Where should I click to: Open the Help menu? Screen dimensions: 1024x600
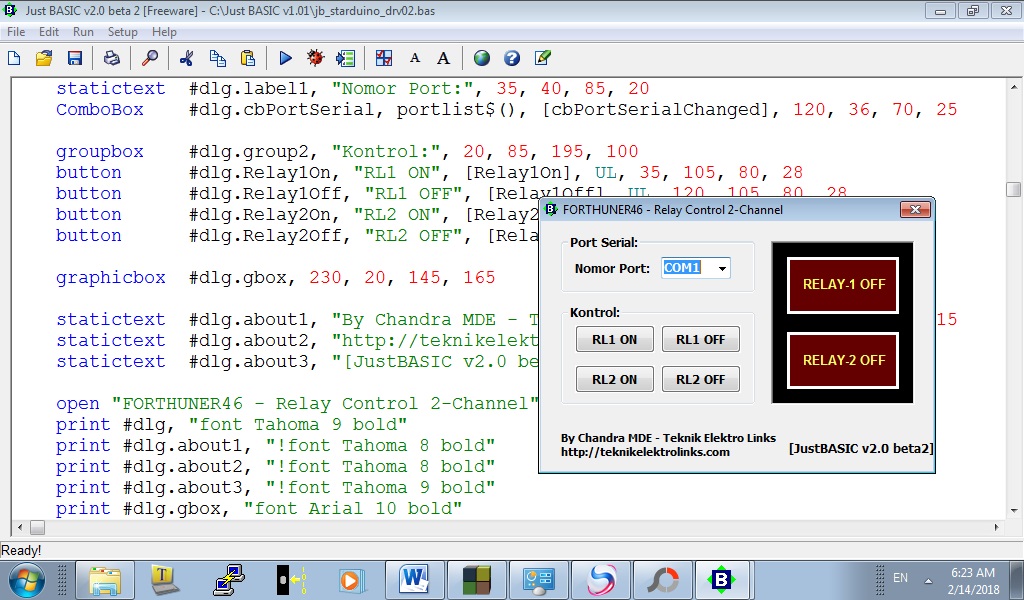164,31
